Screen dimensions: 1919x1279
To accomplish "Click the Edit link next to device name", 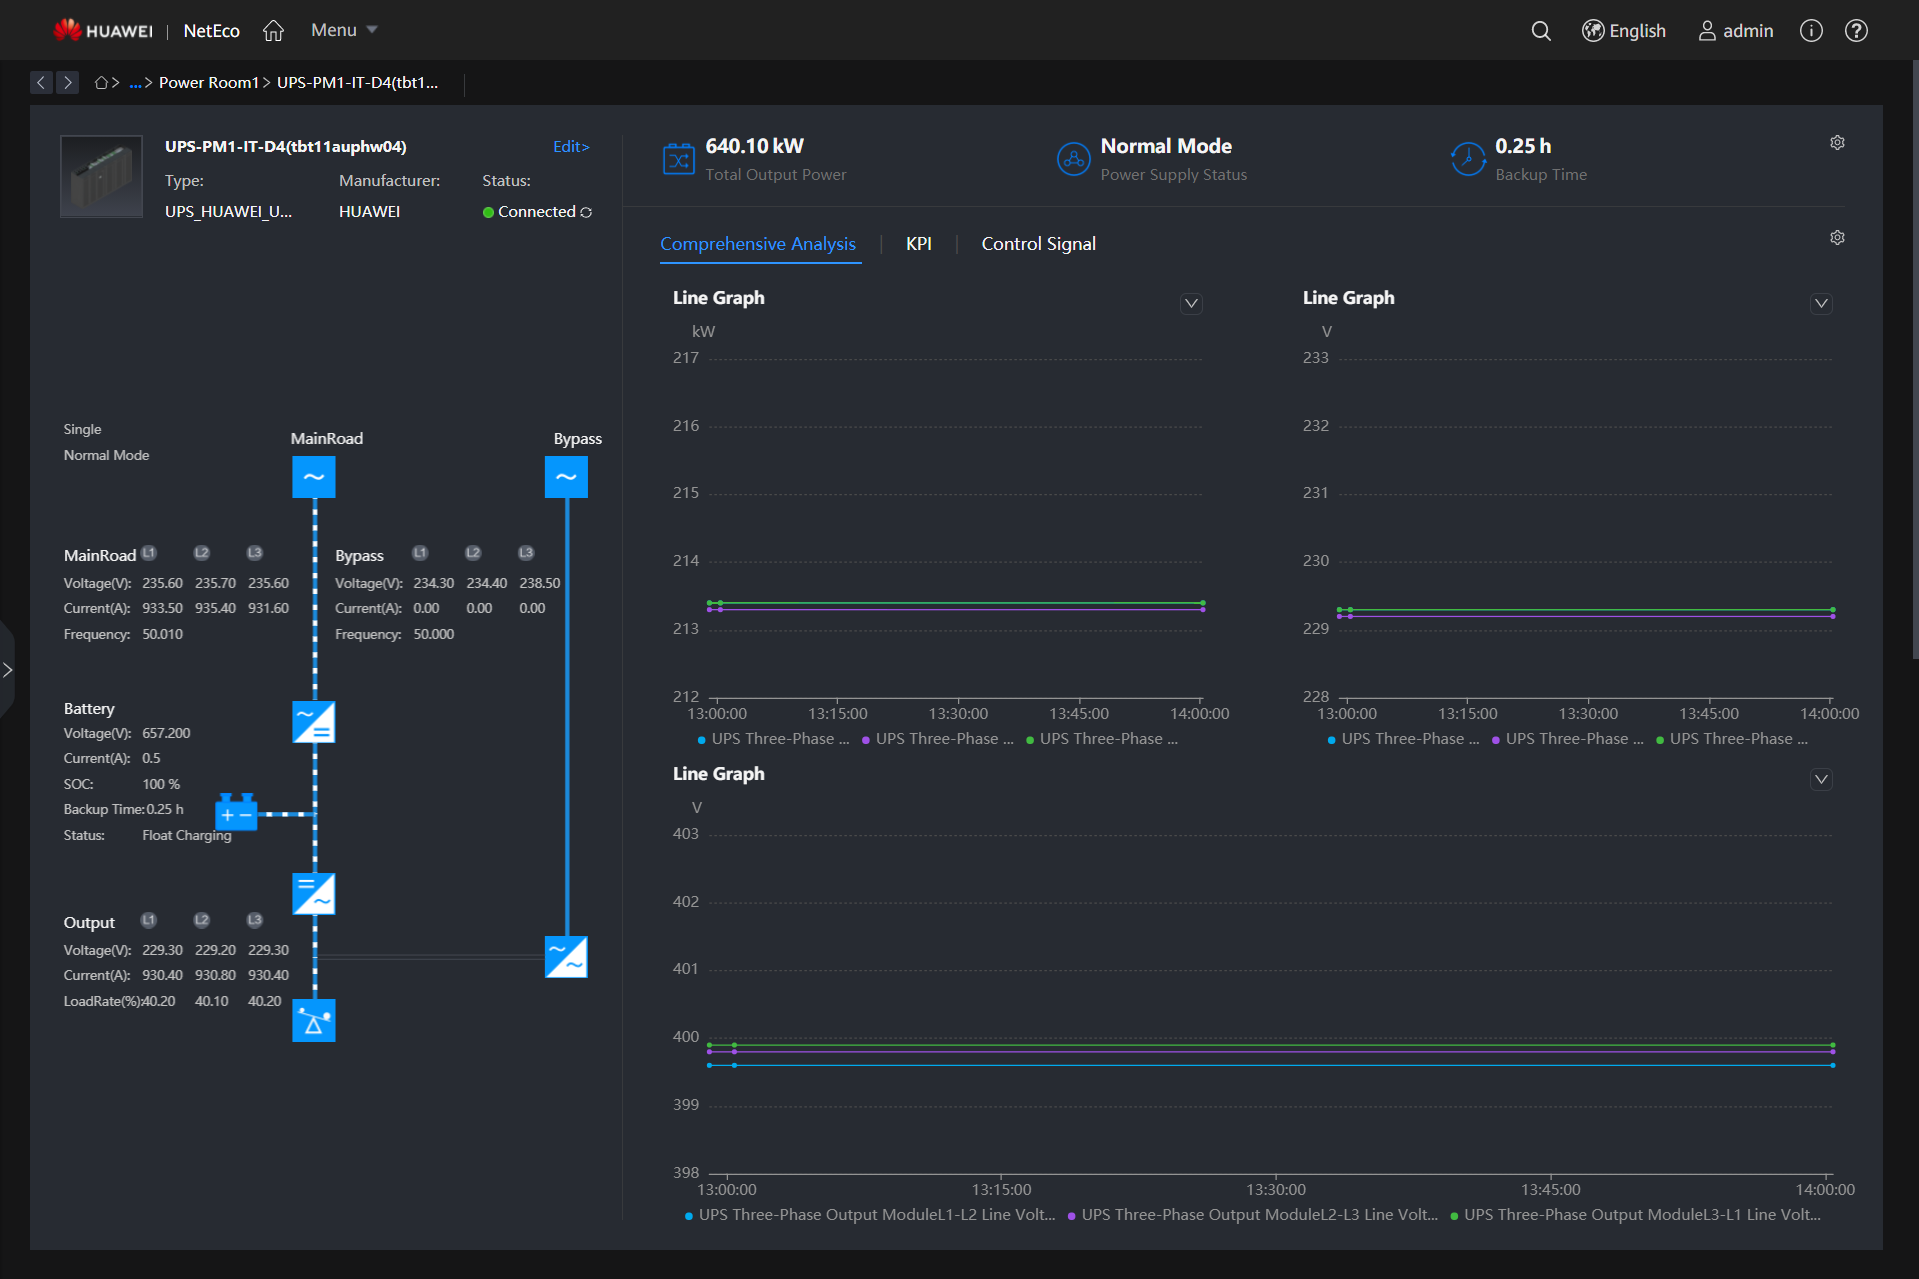I will (x=569, y=146).
